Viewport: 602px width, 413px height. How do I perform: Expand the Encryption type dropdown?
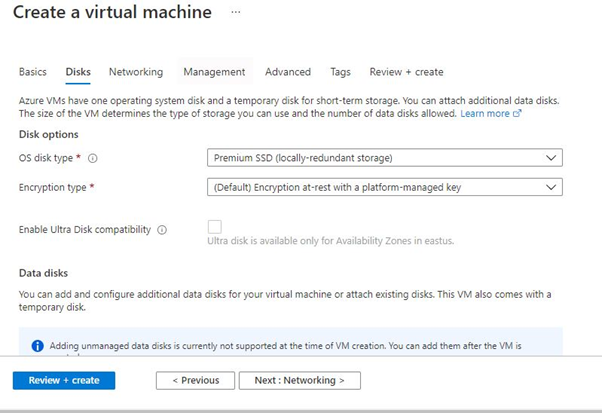click(384, 187)
